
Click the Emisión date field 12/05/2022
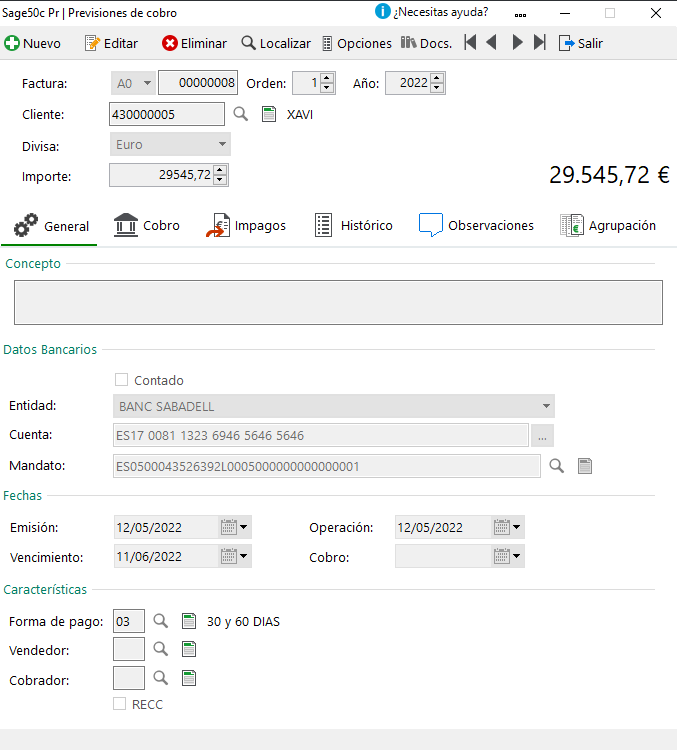coord(166,527)
